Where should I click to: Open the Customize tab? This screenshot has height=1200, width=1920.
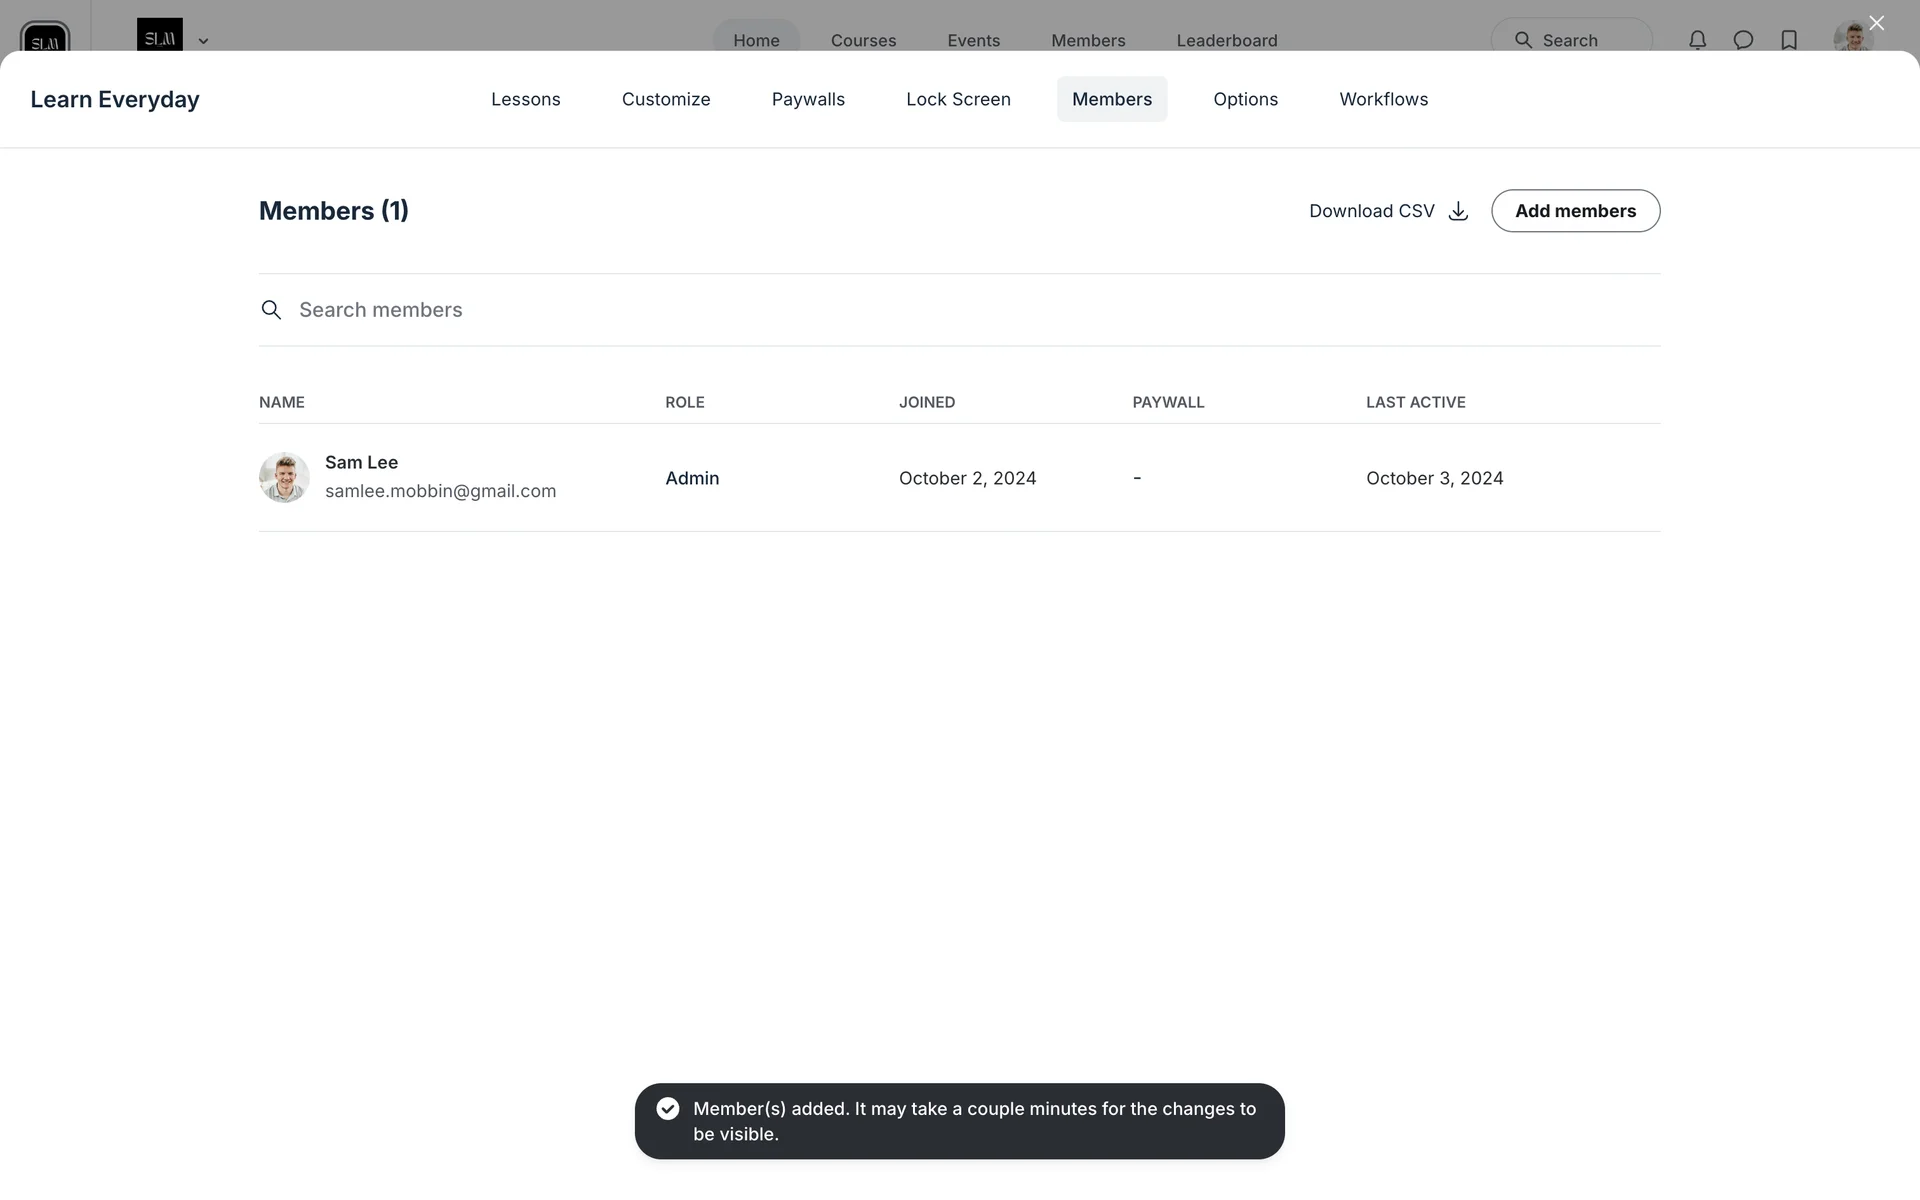coord(666,99)
